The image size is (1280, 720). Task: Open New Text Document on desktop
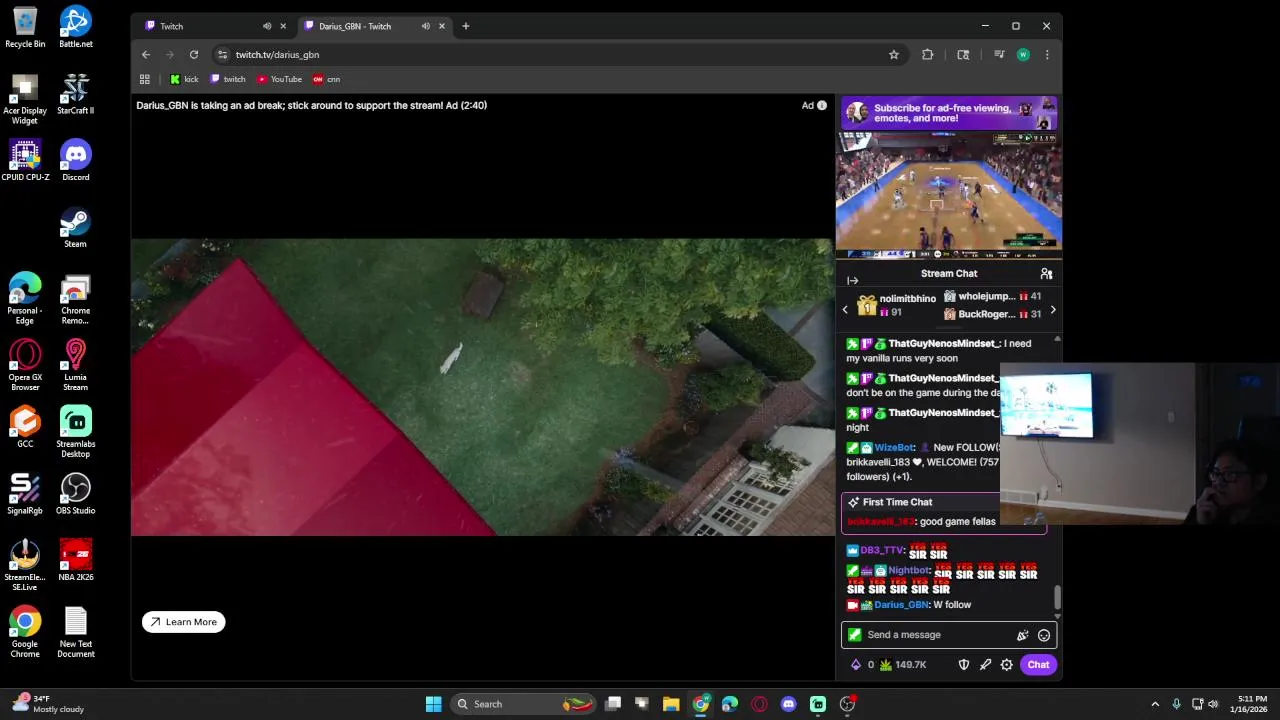coord(75,632)
